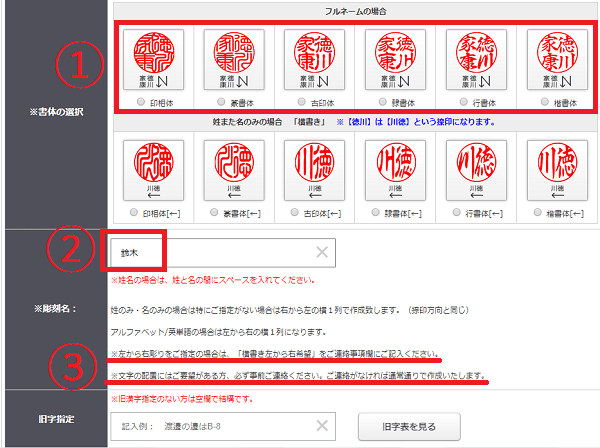
Task: Select the 隷書体 full-name radio button
Action: click(382, 102)
